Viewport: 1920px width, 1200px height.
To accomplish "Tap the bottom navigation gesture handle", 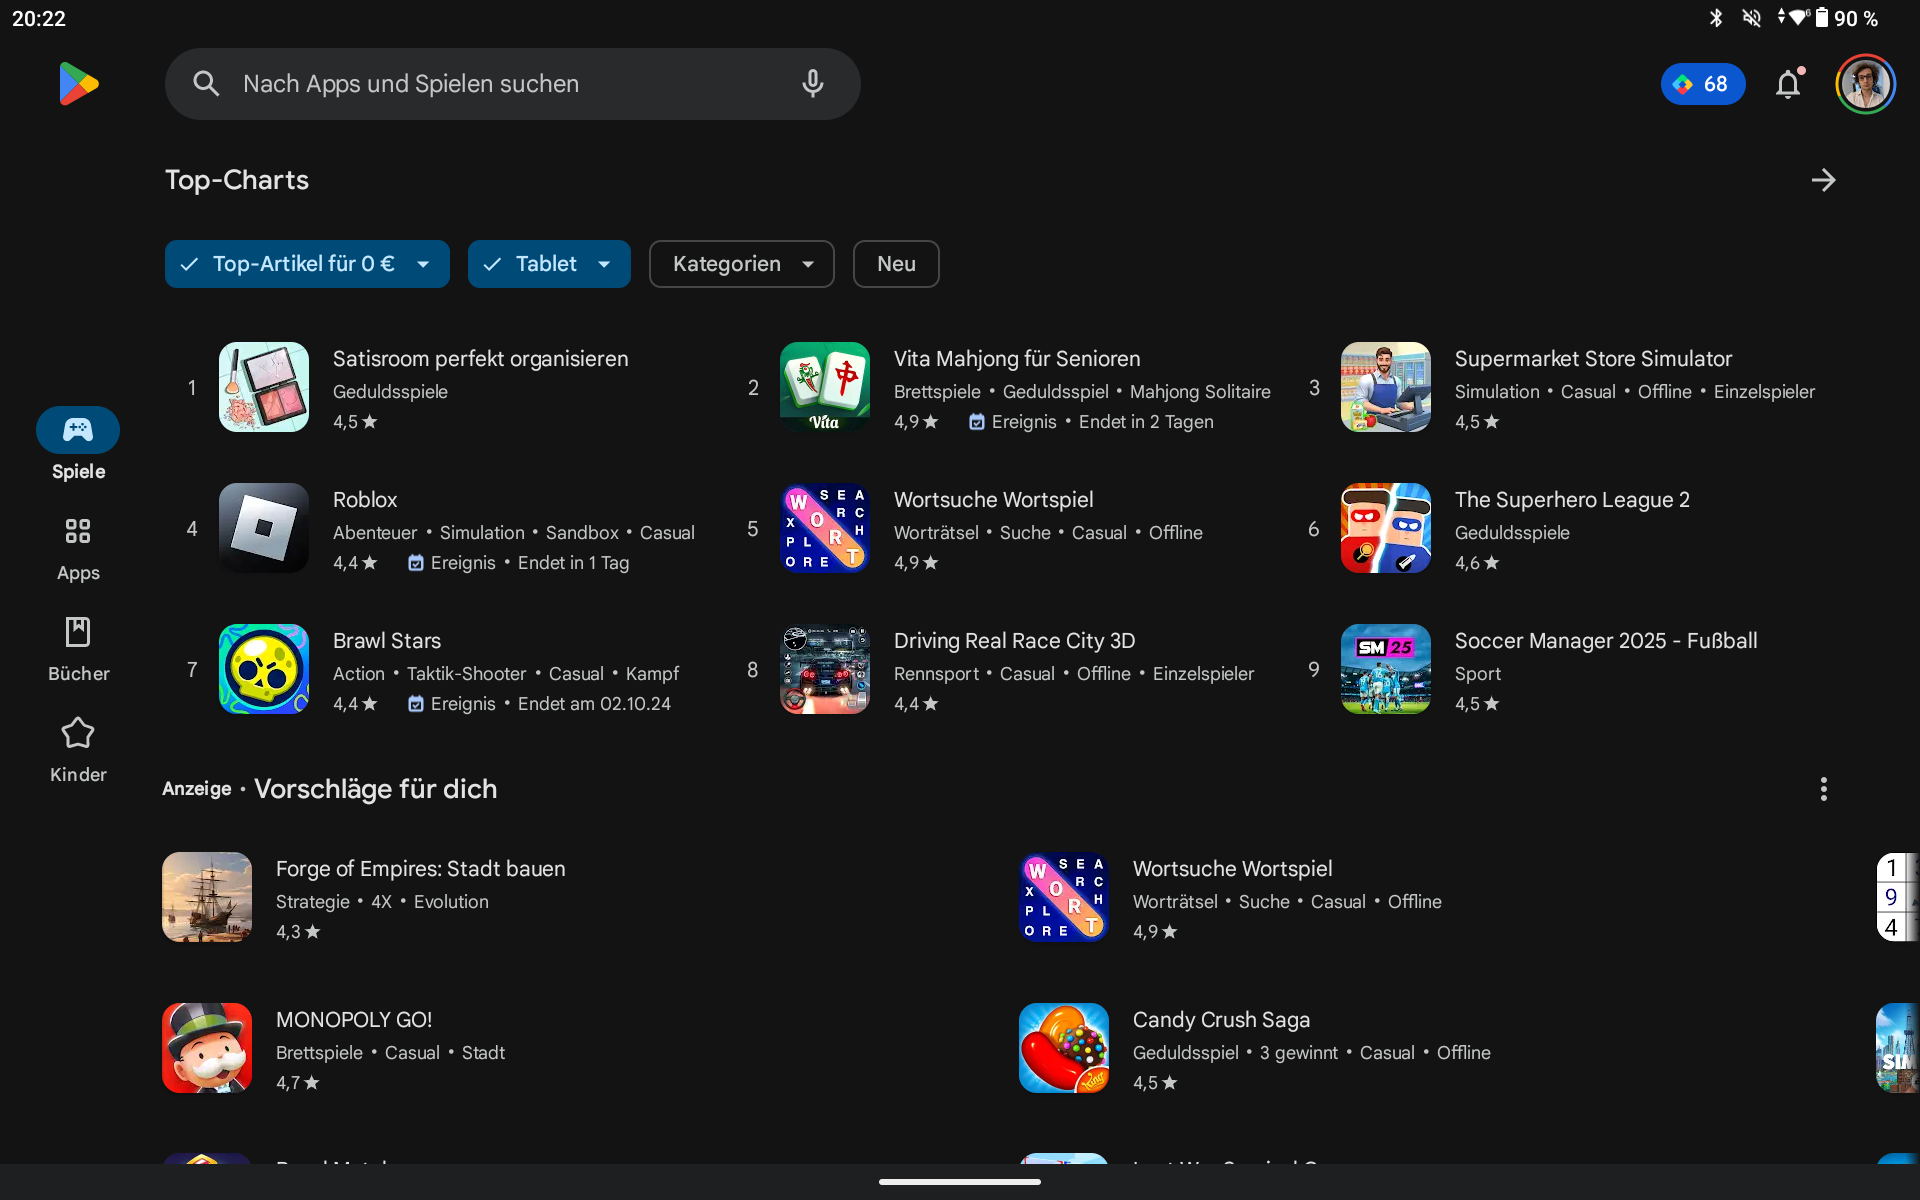I will click(960, 1182).
